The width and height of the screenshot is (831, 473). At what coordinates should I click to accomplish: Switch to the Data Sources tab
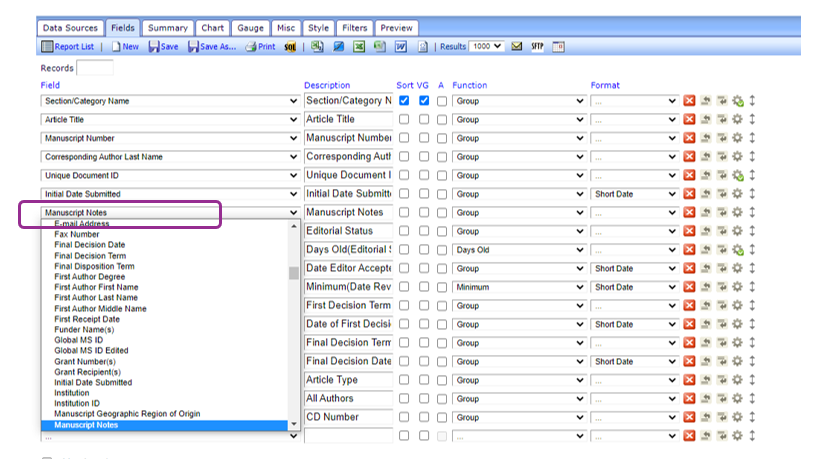[x=69, y=28]
